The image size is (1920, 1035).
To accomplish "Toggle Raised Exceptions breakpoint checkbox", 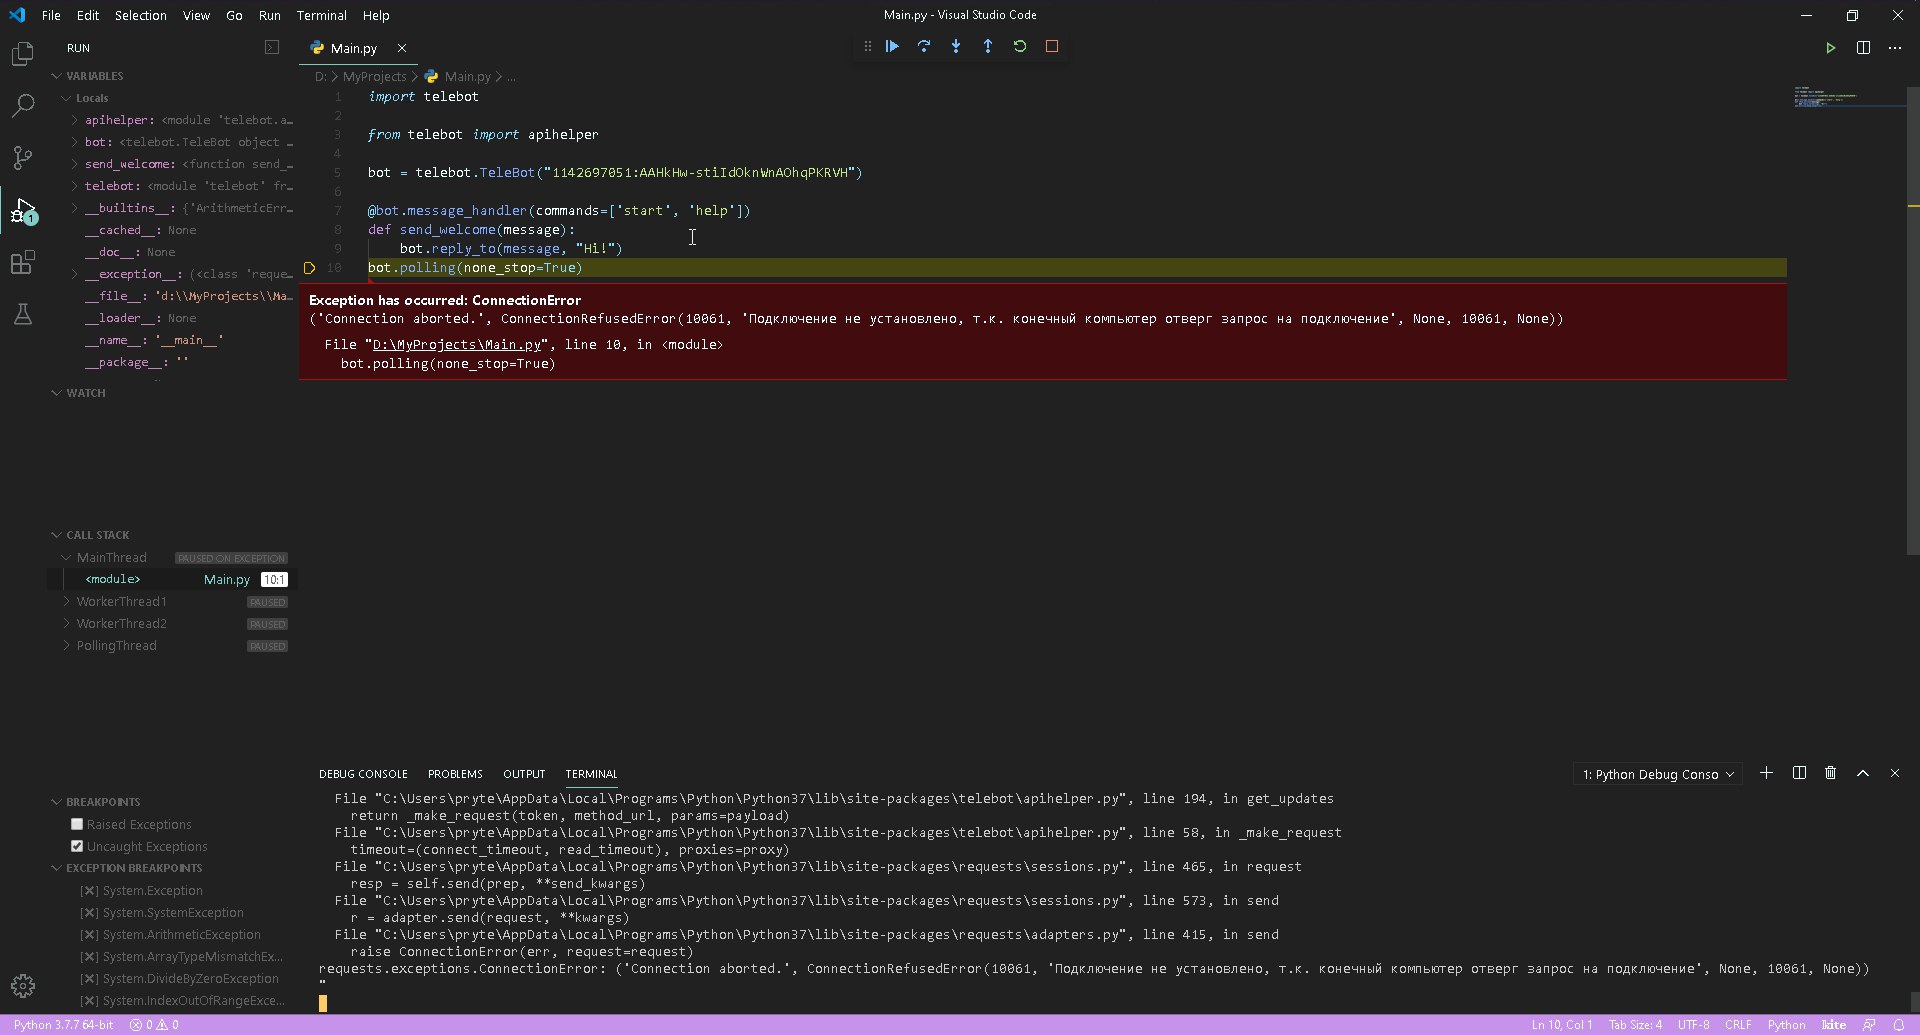I will (x=77, y=824).
